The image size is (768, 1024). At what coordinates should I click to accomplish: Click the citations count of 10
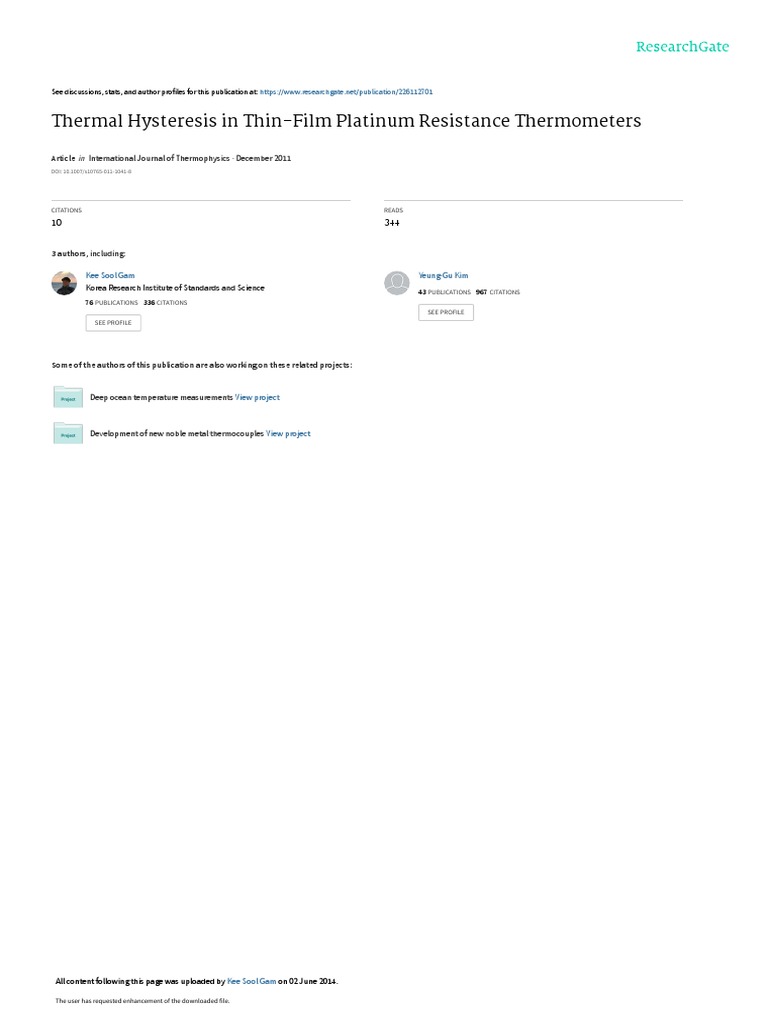pyautogui.click(x=57, y=223)
